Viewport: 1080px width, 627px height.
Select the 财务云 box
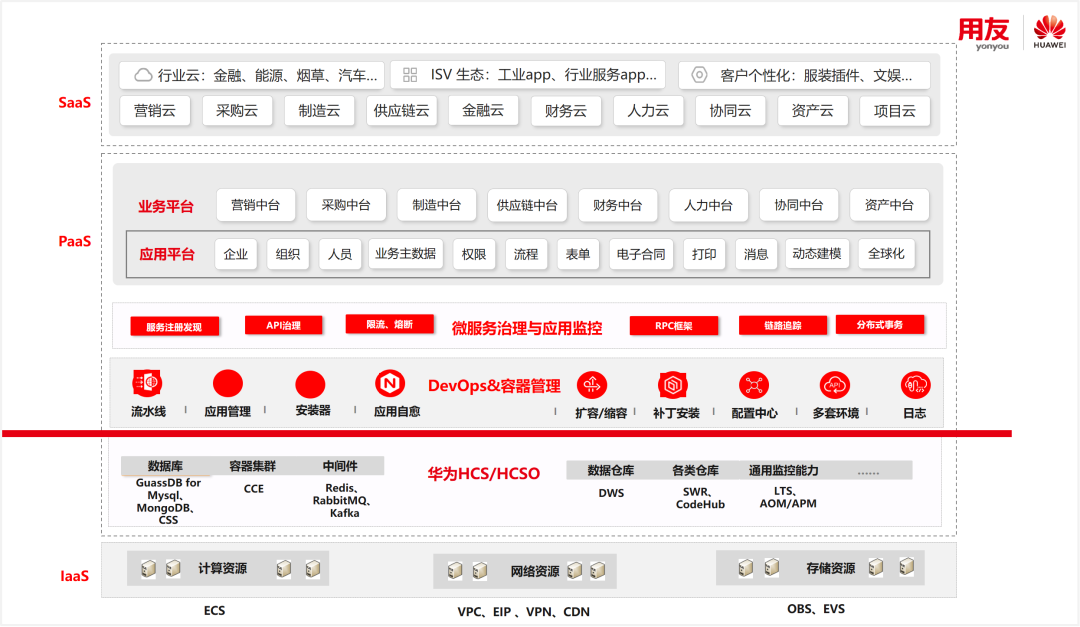(566, 111)
